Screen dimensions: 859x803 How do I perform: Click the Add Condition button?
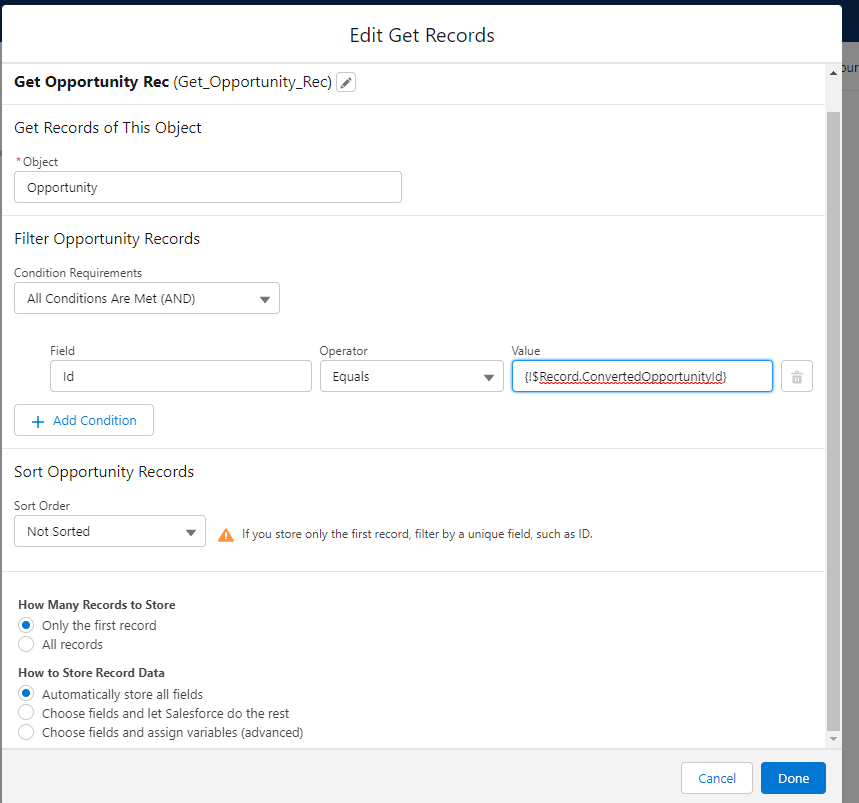84,421
